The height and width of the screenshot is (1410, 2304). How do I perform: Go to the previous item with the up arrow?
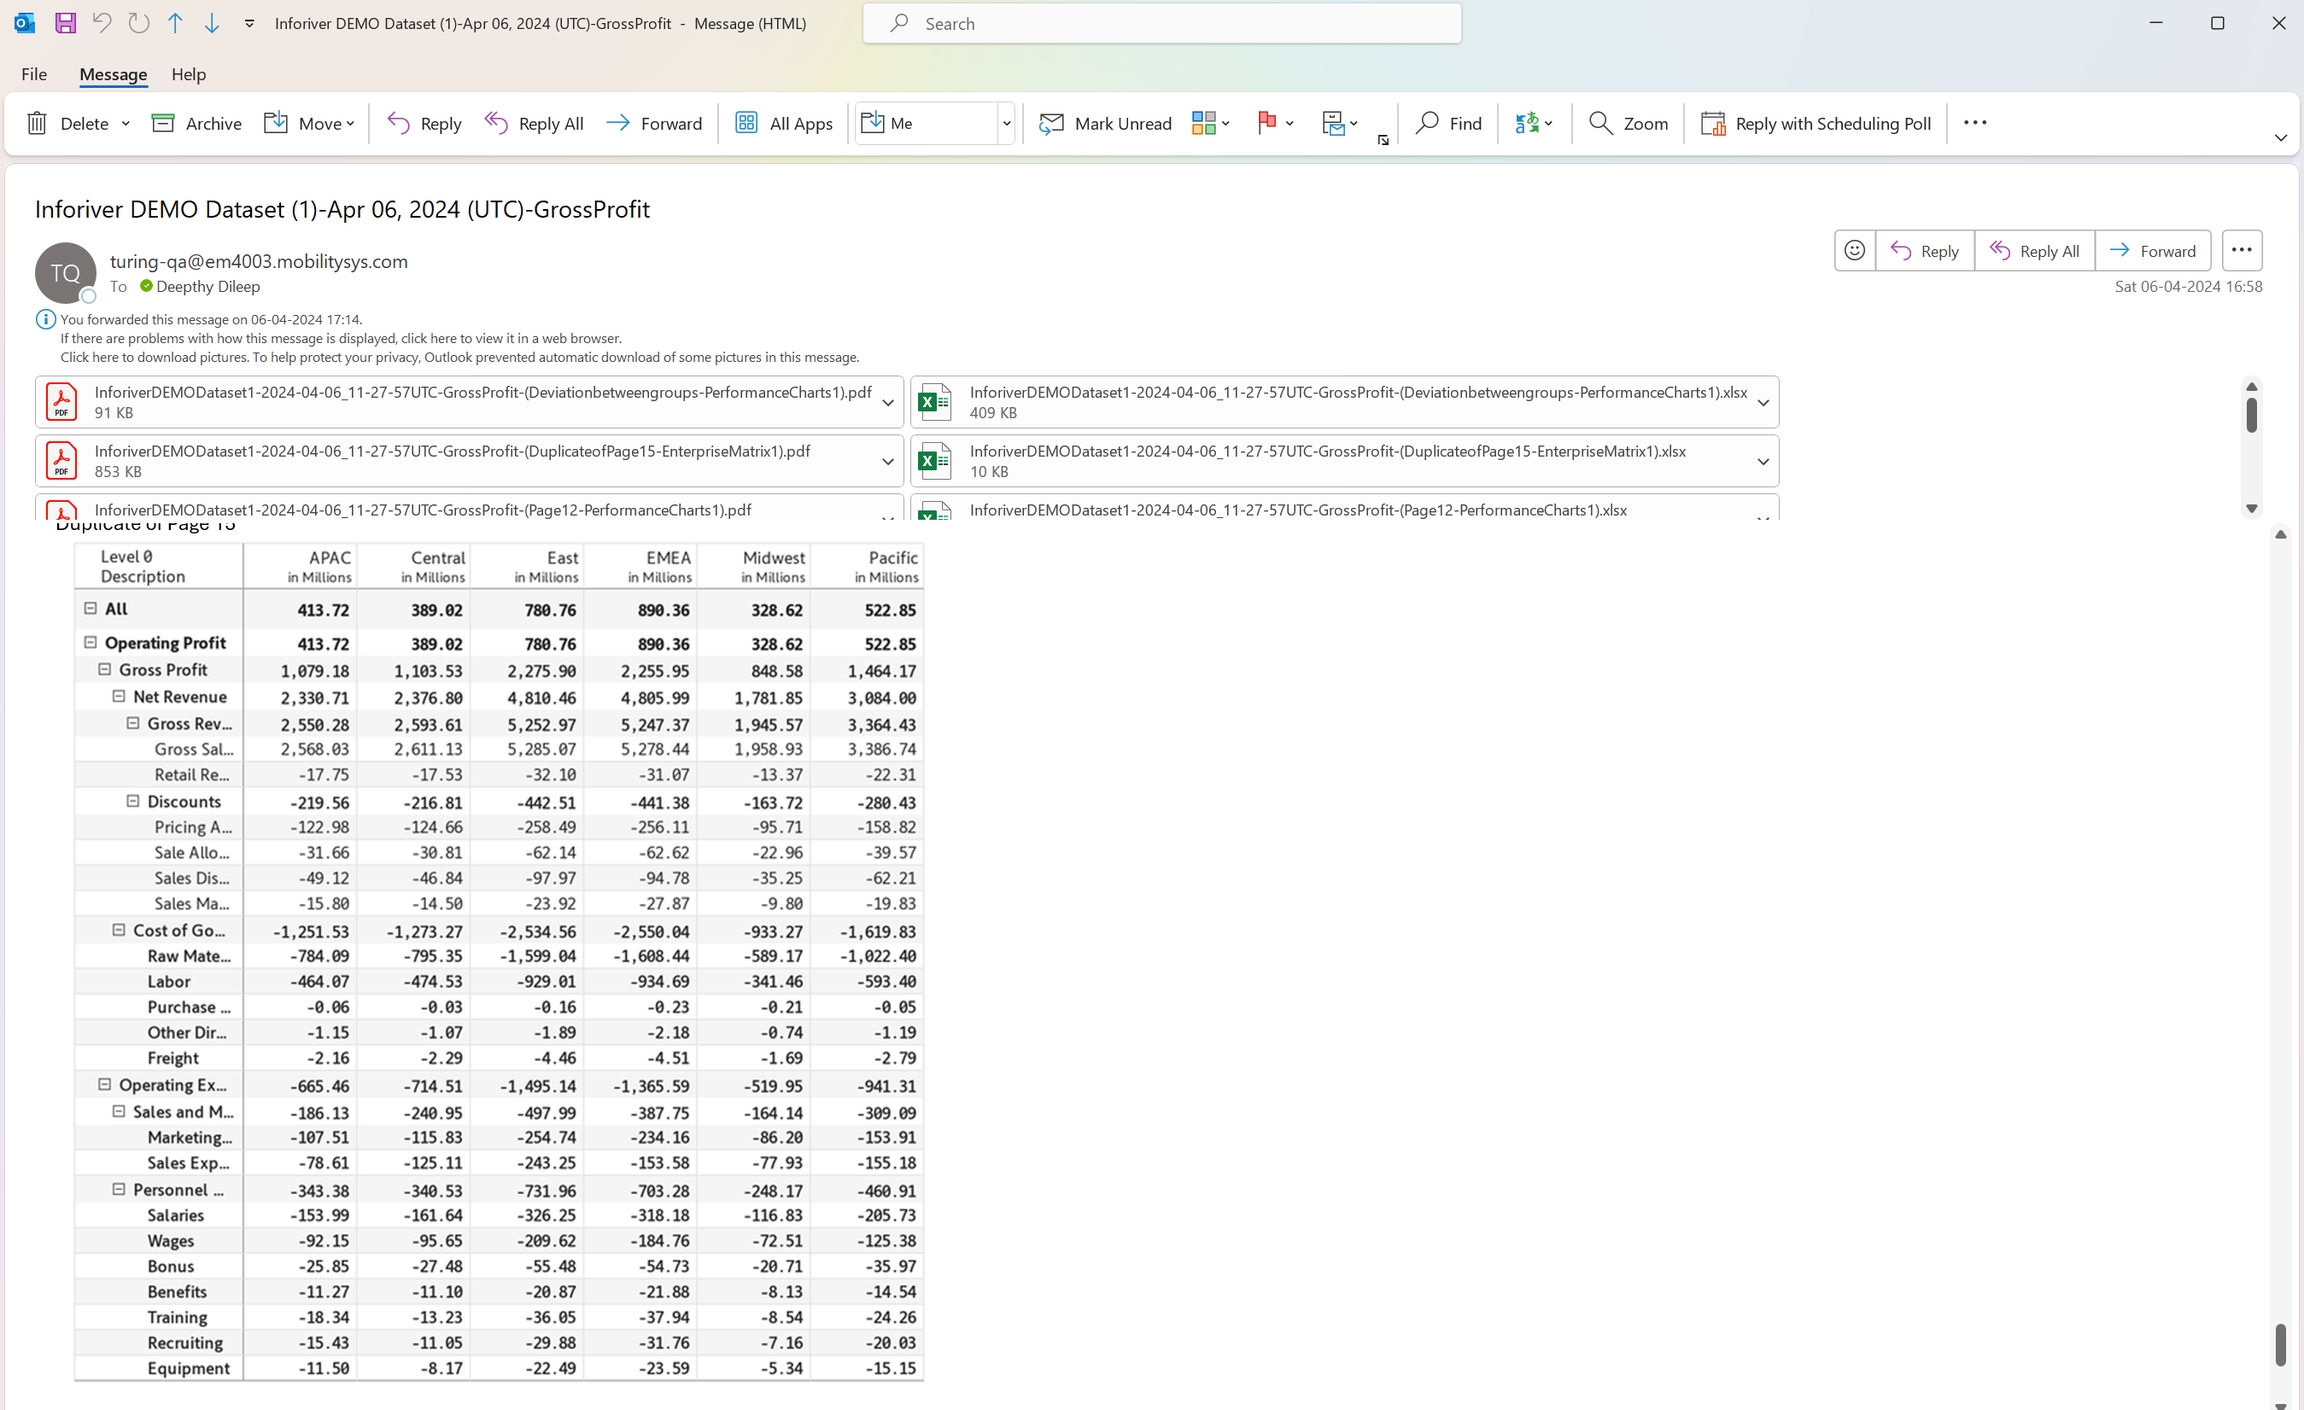pos(175,23)
